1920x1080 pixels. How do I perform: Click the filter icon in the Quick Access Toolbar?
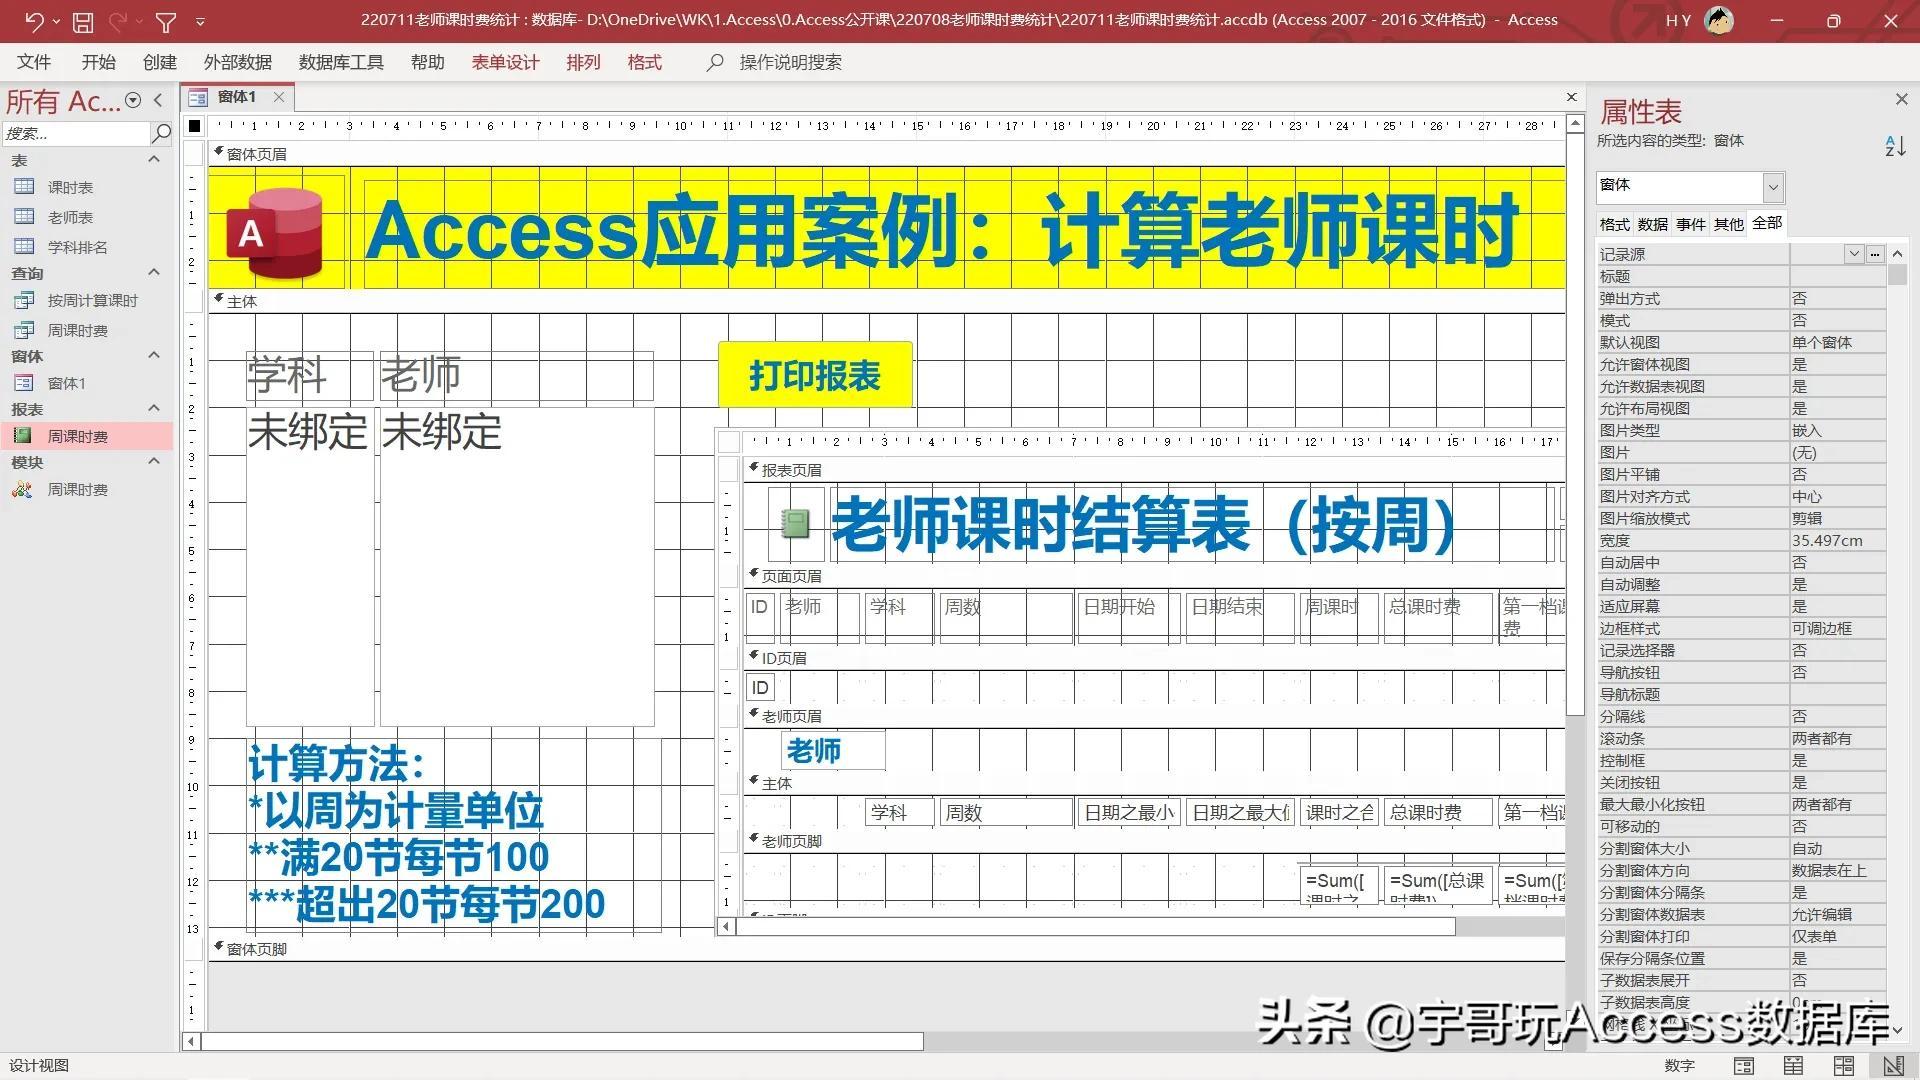(x=165, y=21)
